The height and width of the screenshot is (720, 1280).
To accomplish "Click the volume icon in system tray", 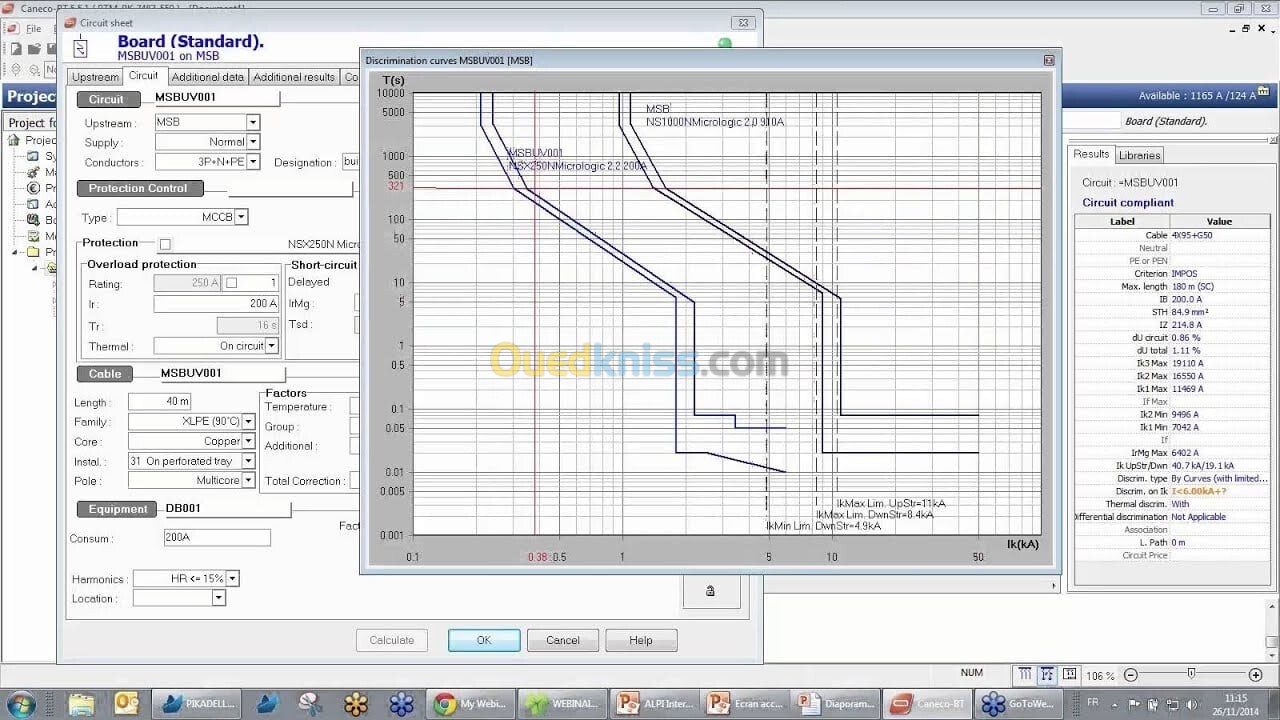I will click(1193, 703).
